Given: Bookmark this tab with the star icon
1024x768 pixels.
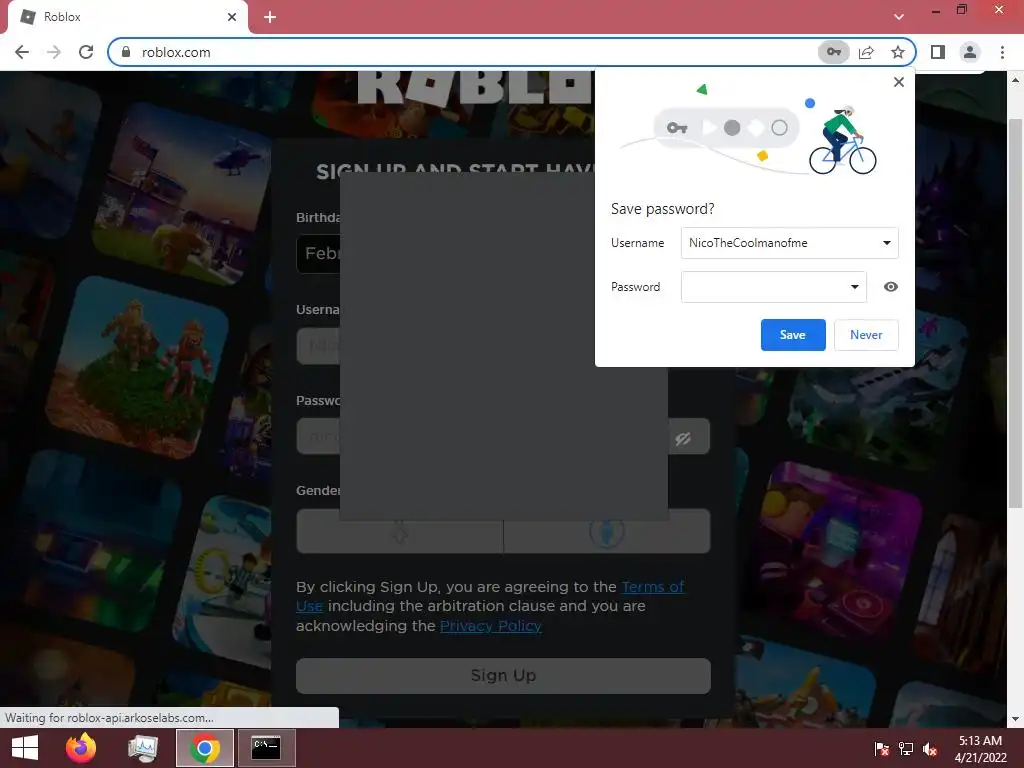Looking at the screenshot, I should [898, 52].
